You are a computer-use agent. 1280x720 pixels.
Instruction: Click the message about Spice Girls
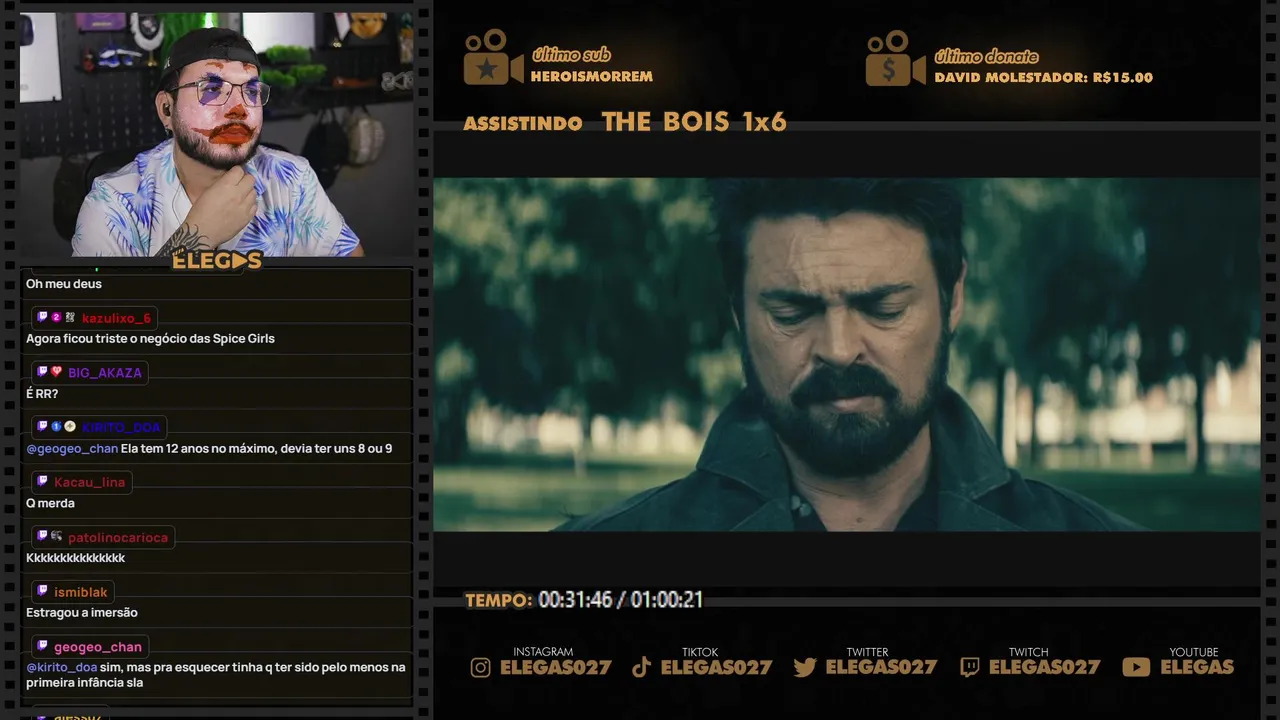150,339
